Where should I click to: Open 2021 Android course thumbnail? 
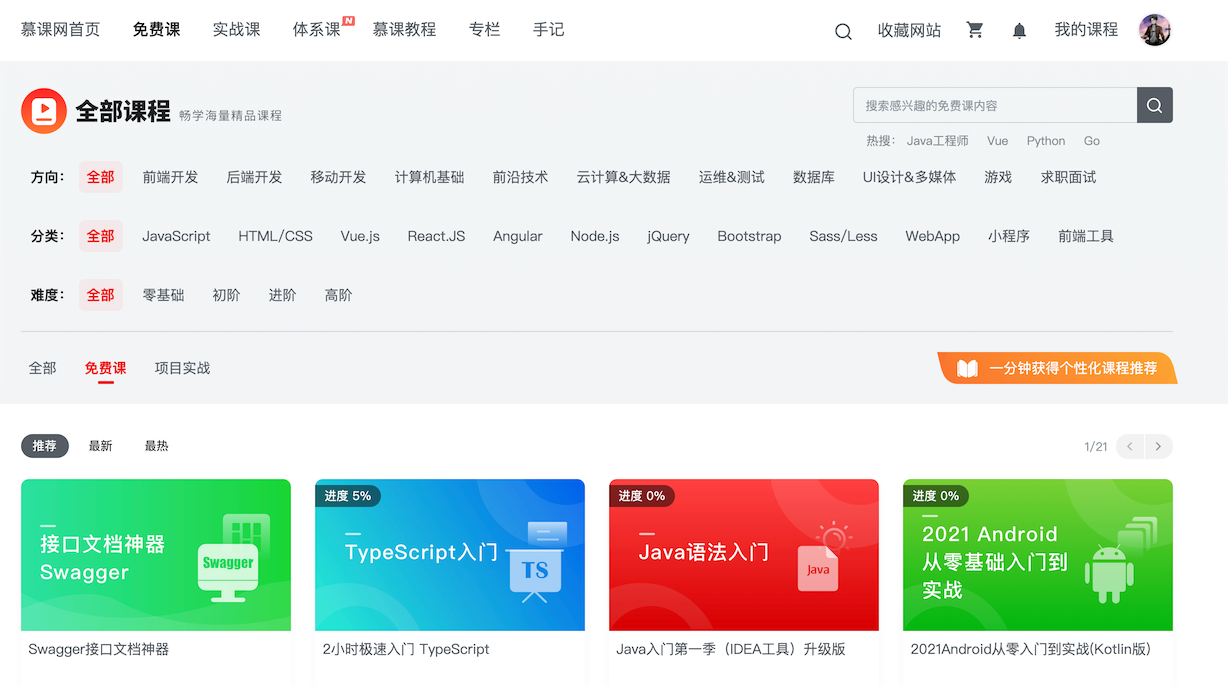[x=1038, y=555]
